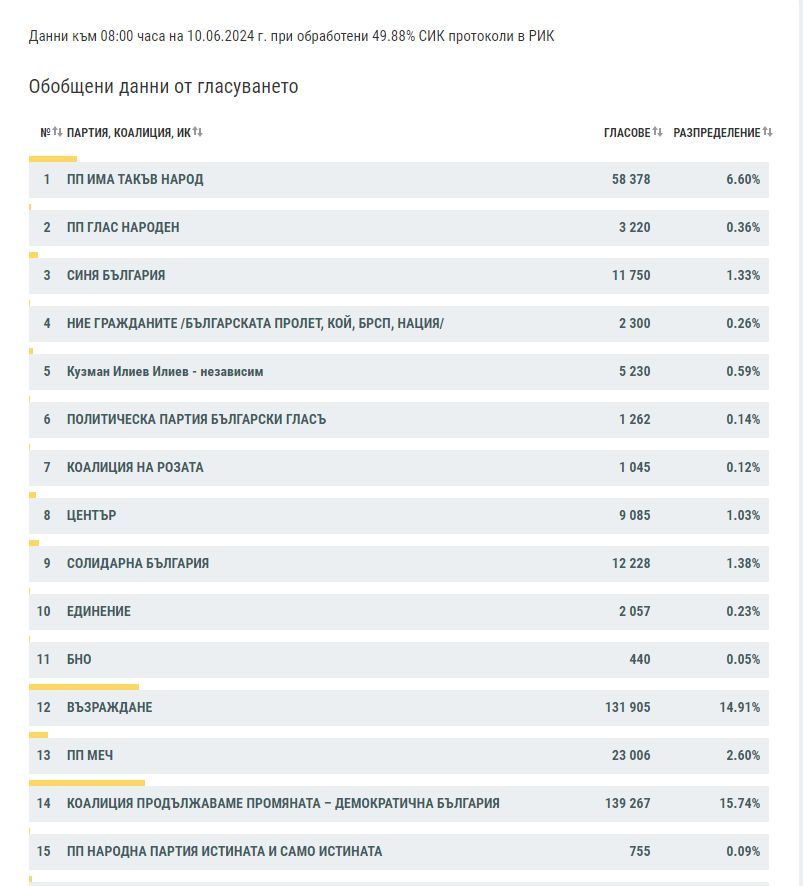Click ПП НАРОДНА ПАРТИЯ ИСТИНАТА row
The height and width of the screenshot is (886, 803).
click(399, 852)
